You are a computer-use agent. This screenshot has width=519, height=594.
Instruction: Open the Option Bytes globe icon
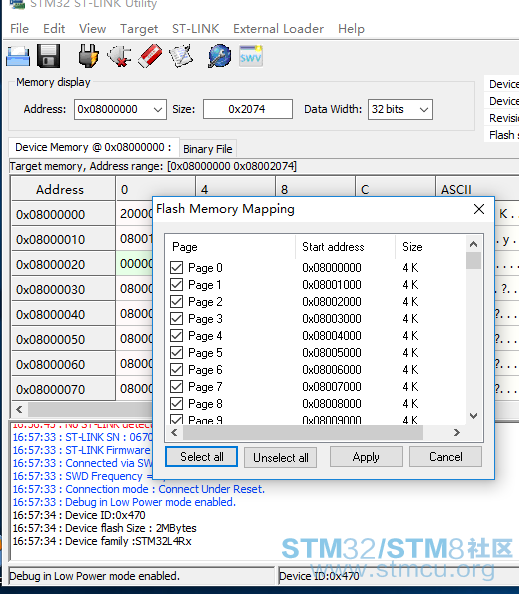pyautogui.click(x=219, y=56)
